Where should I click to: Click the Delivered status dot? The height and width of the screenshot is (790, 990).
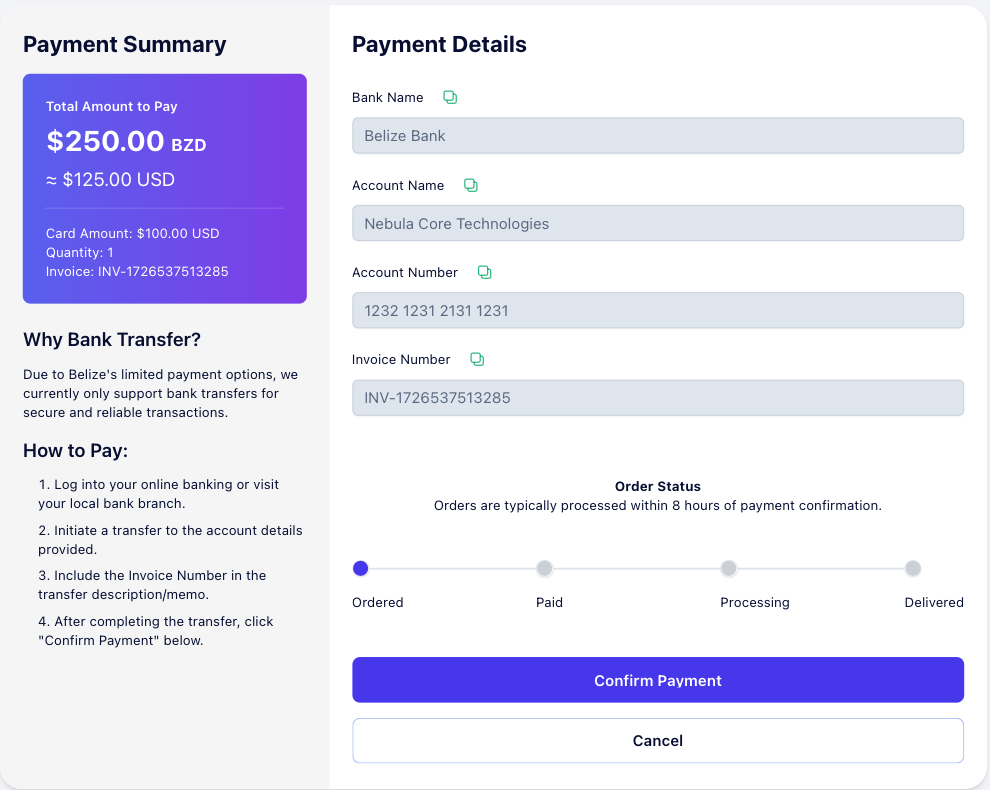(913, 568)
